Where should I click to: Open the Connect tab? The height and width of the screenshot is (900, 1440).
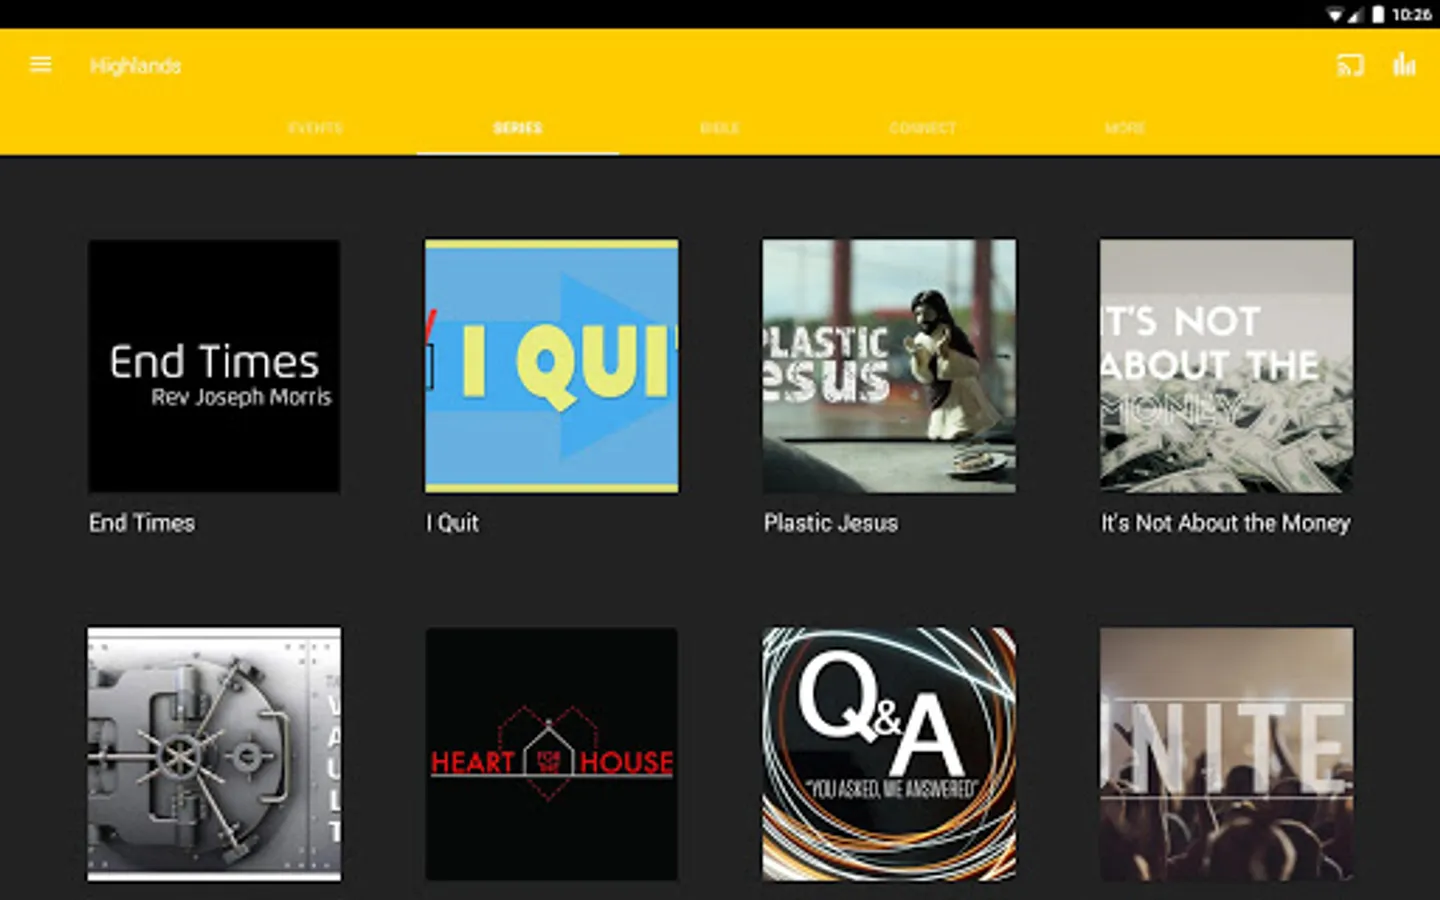[922, 128]
